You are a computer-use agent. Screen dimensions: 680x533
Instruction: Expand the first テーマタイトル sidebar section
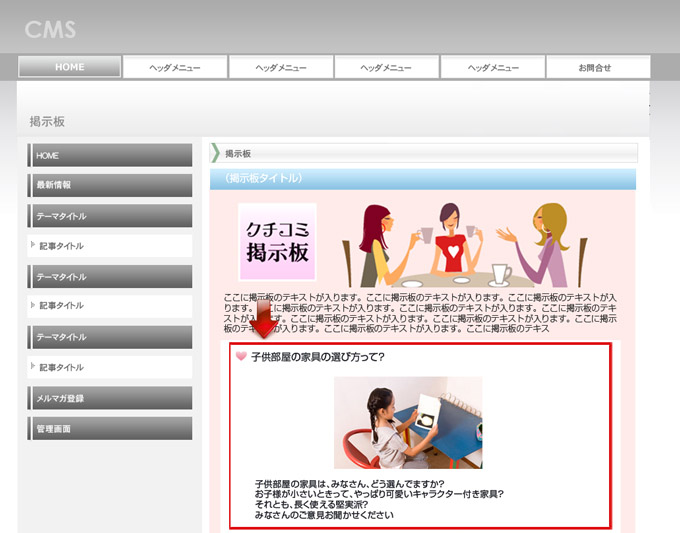click(110, 216)
